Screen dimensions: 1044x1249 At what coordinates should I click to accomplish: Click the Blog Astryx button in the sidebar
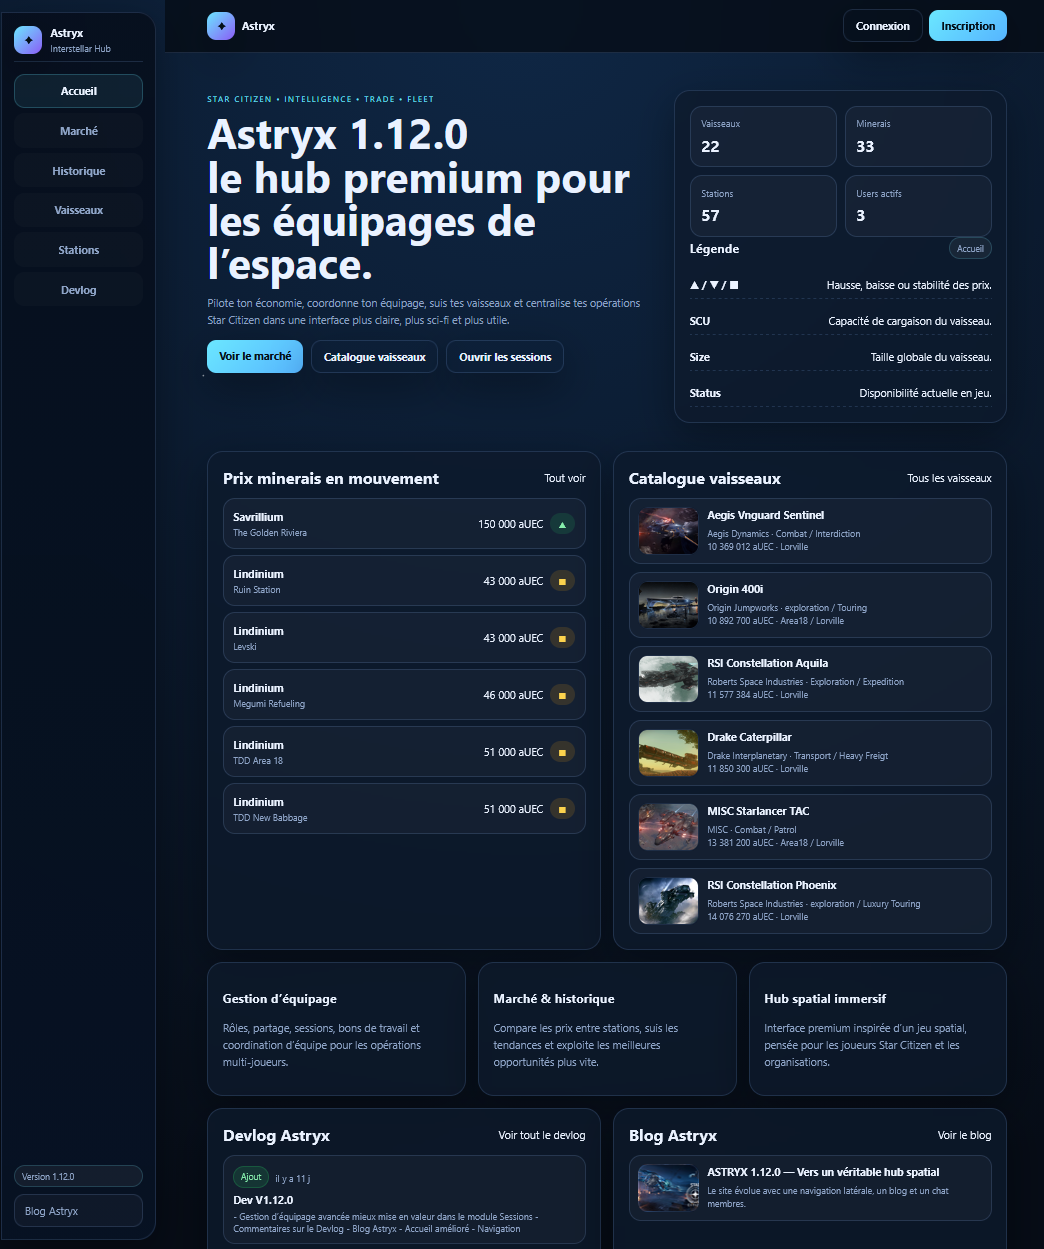click(79, 1211)
